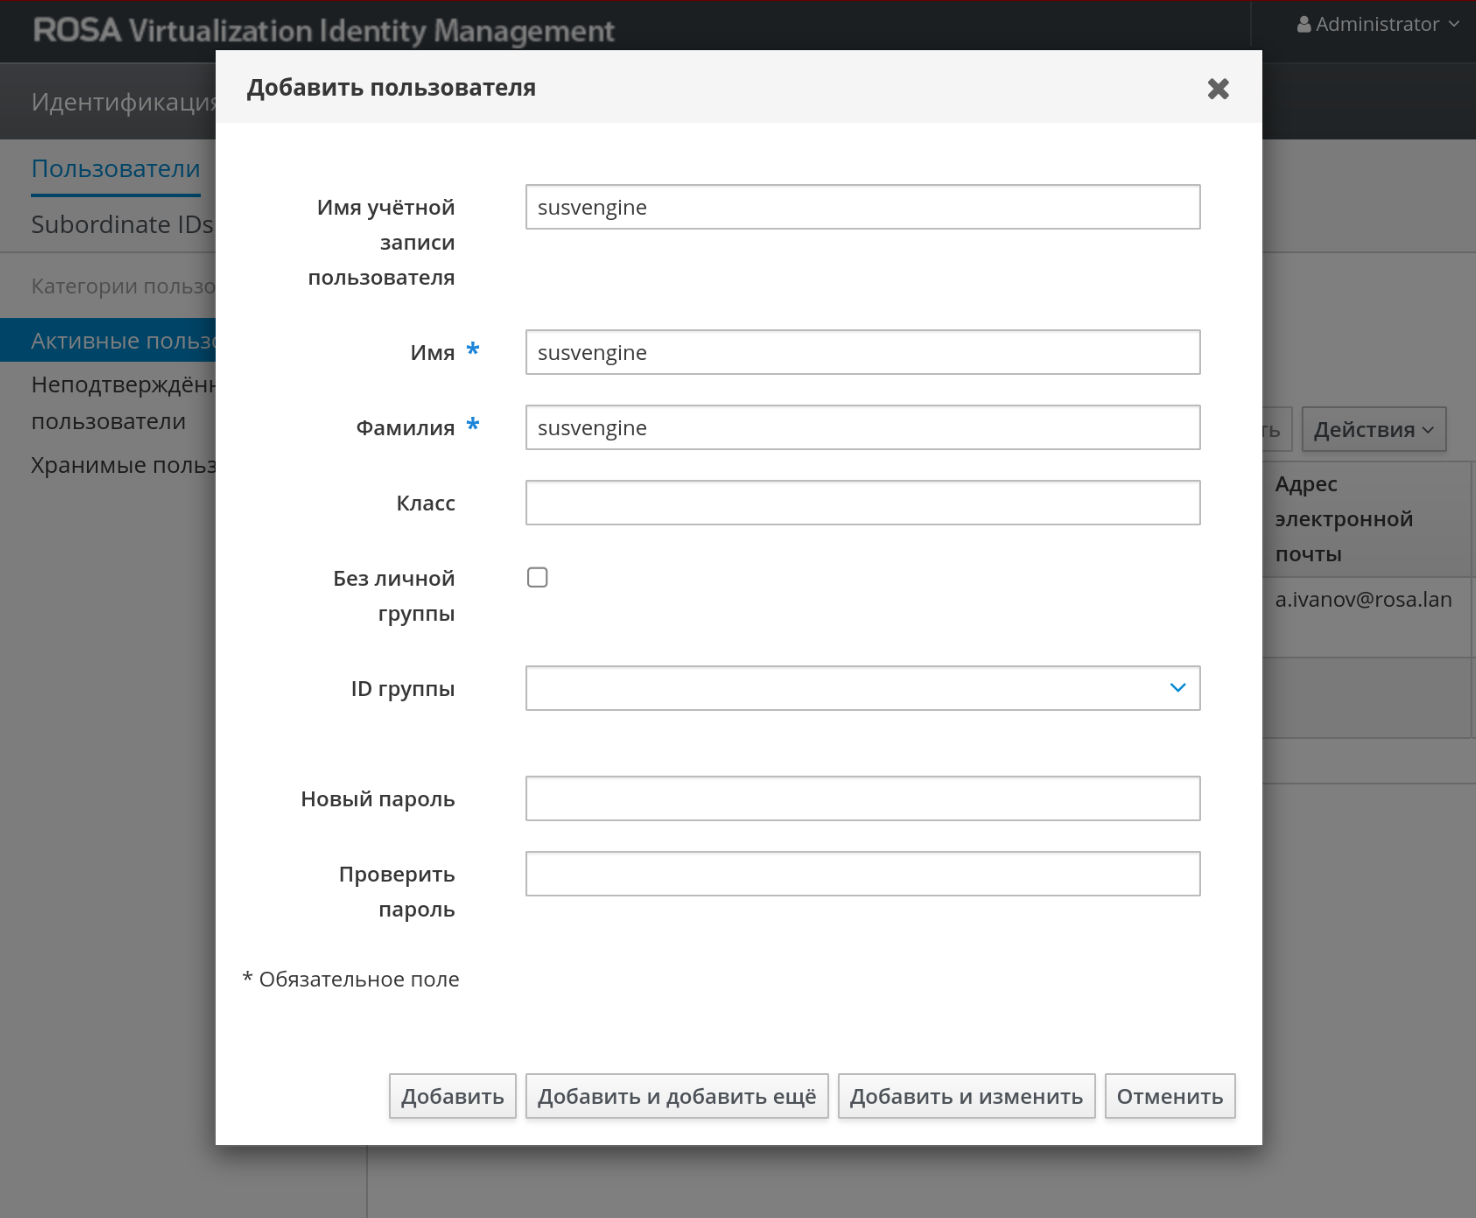The height and width of the screenshot is (1218, 1476).
Task: Click the 'Добавить и изменить' button
Action: [x=966, y=1096]
